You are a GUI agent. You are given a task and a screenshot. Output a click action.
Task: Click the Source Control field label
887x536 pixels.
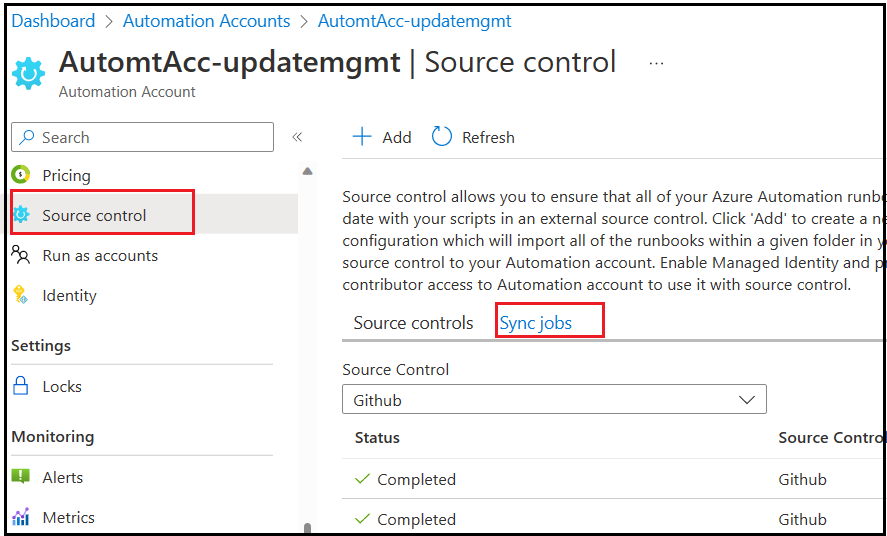[x=395, y=370]
